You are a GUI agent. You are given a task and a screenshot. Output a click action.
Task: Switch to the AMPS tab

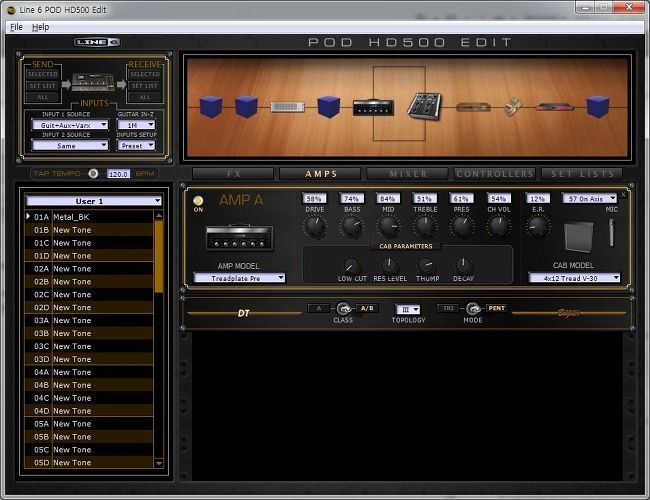coord(320,174)
